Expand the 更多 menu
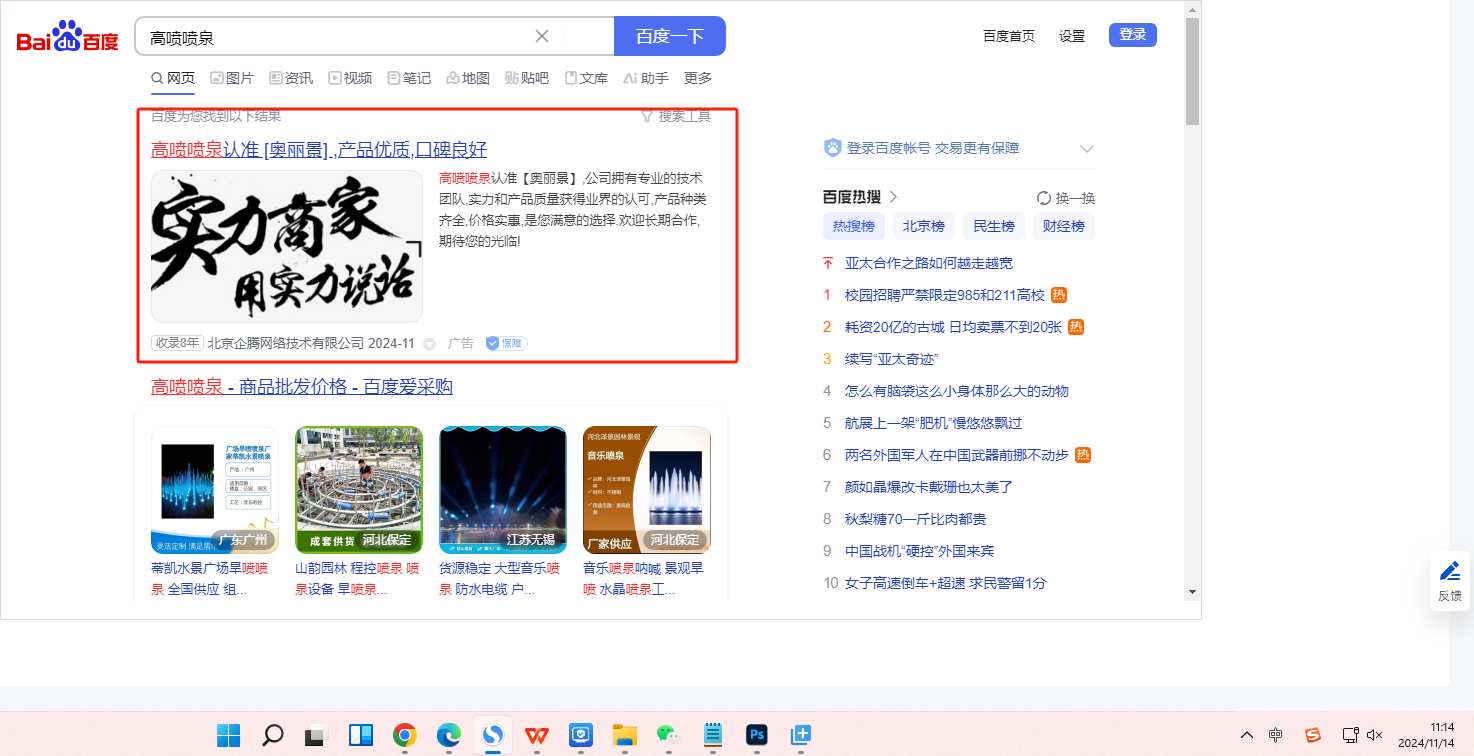Screen dimensions: 1474x756 pos(698,78)
